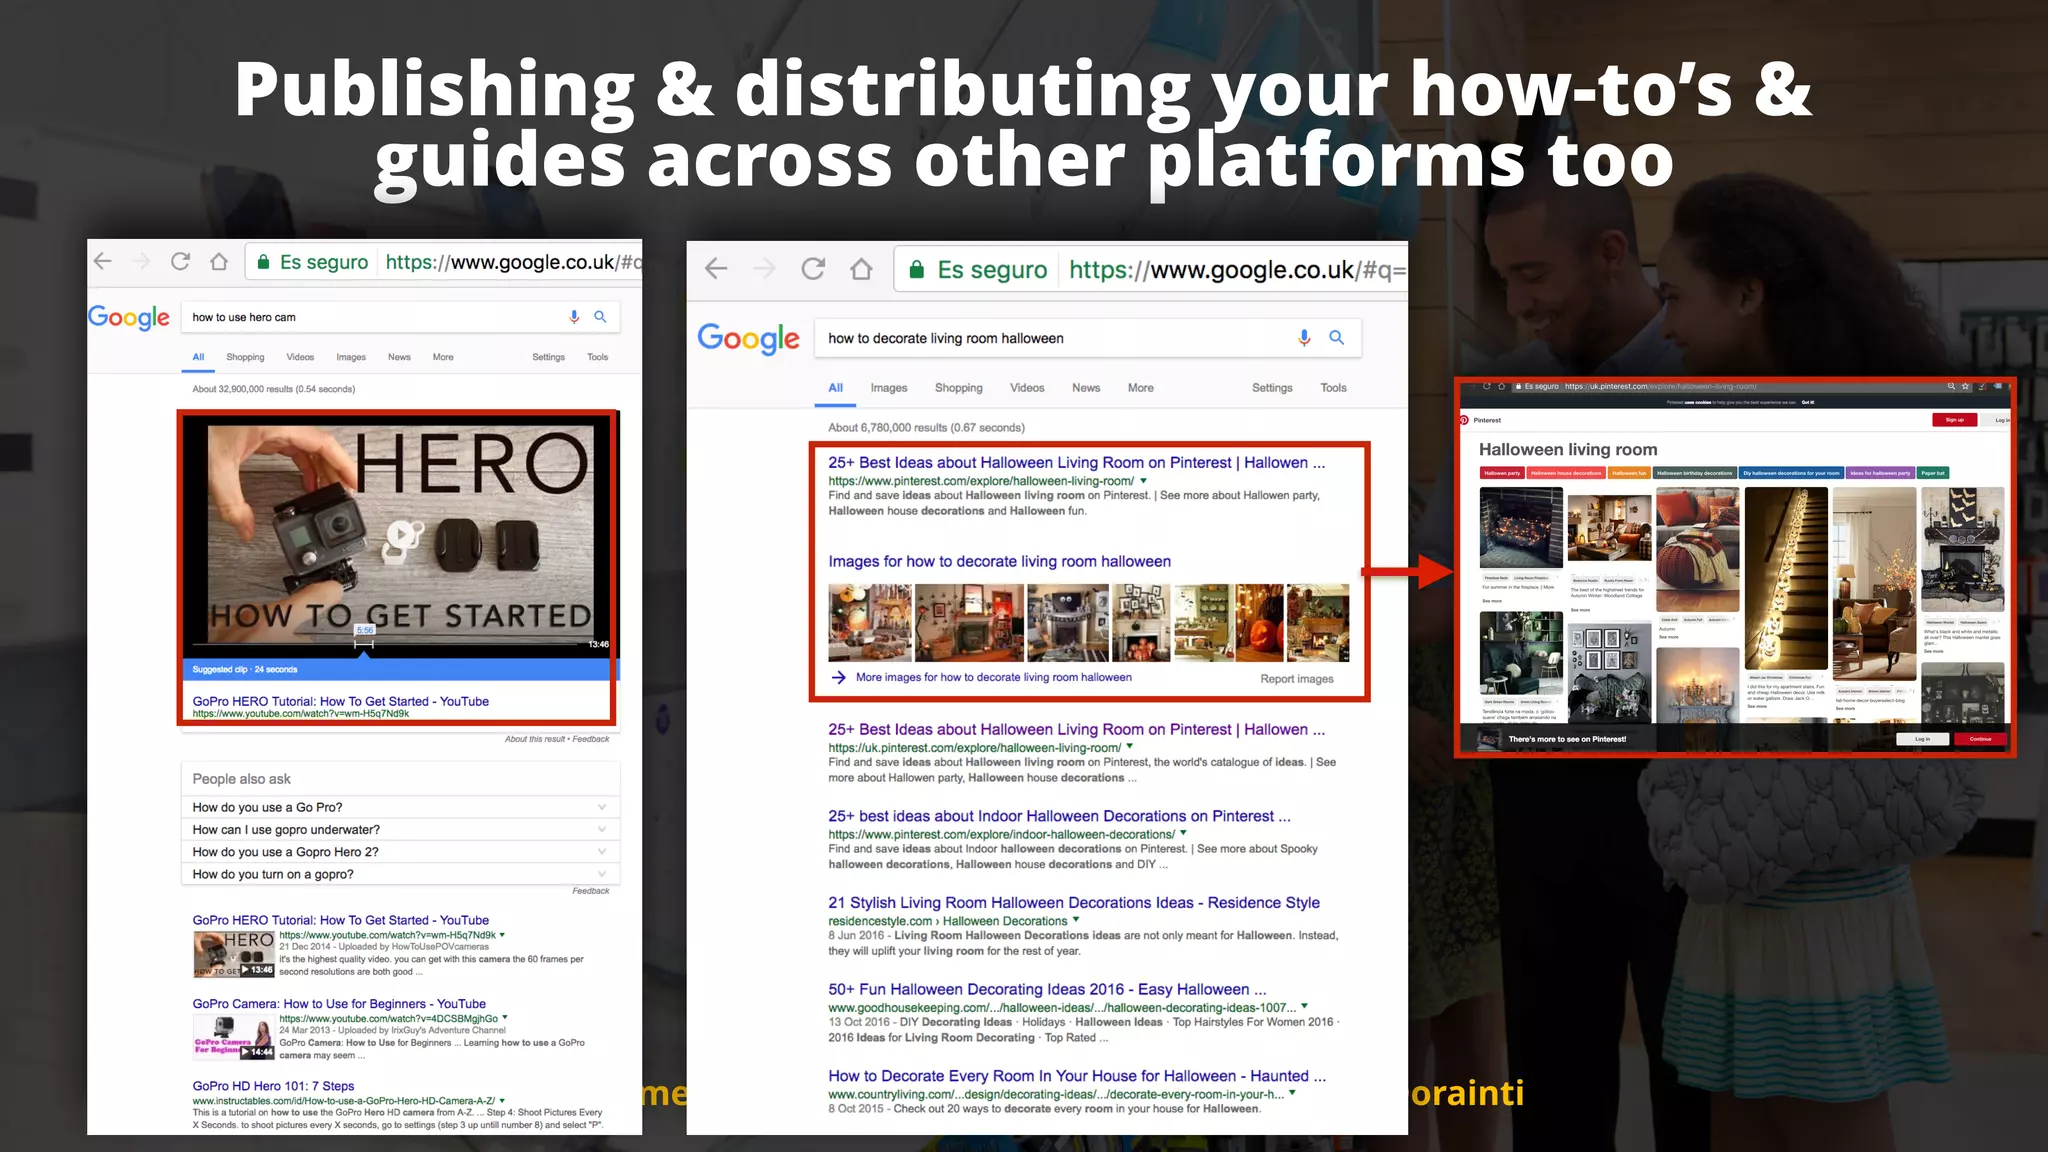Select Shopping tab in halloween results
This screenshot has height=1152, width=2048.
(959, 388)
